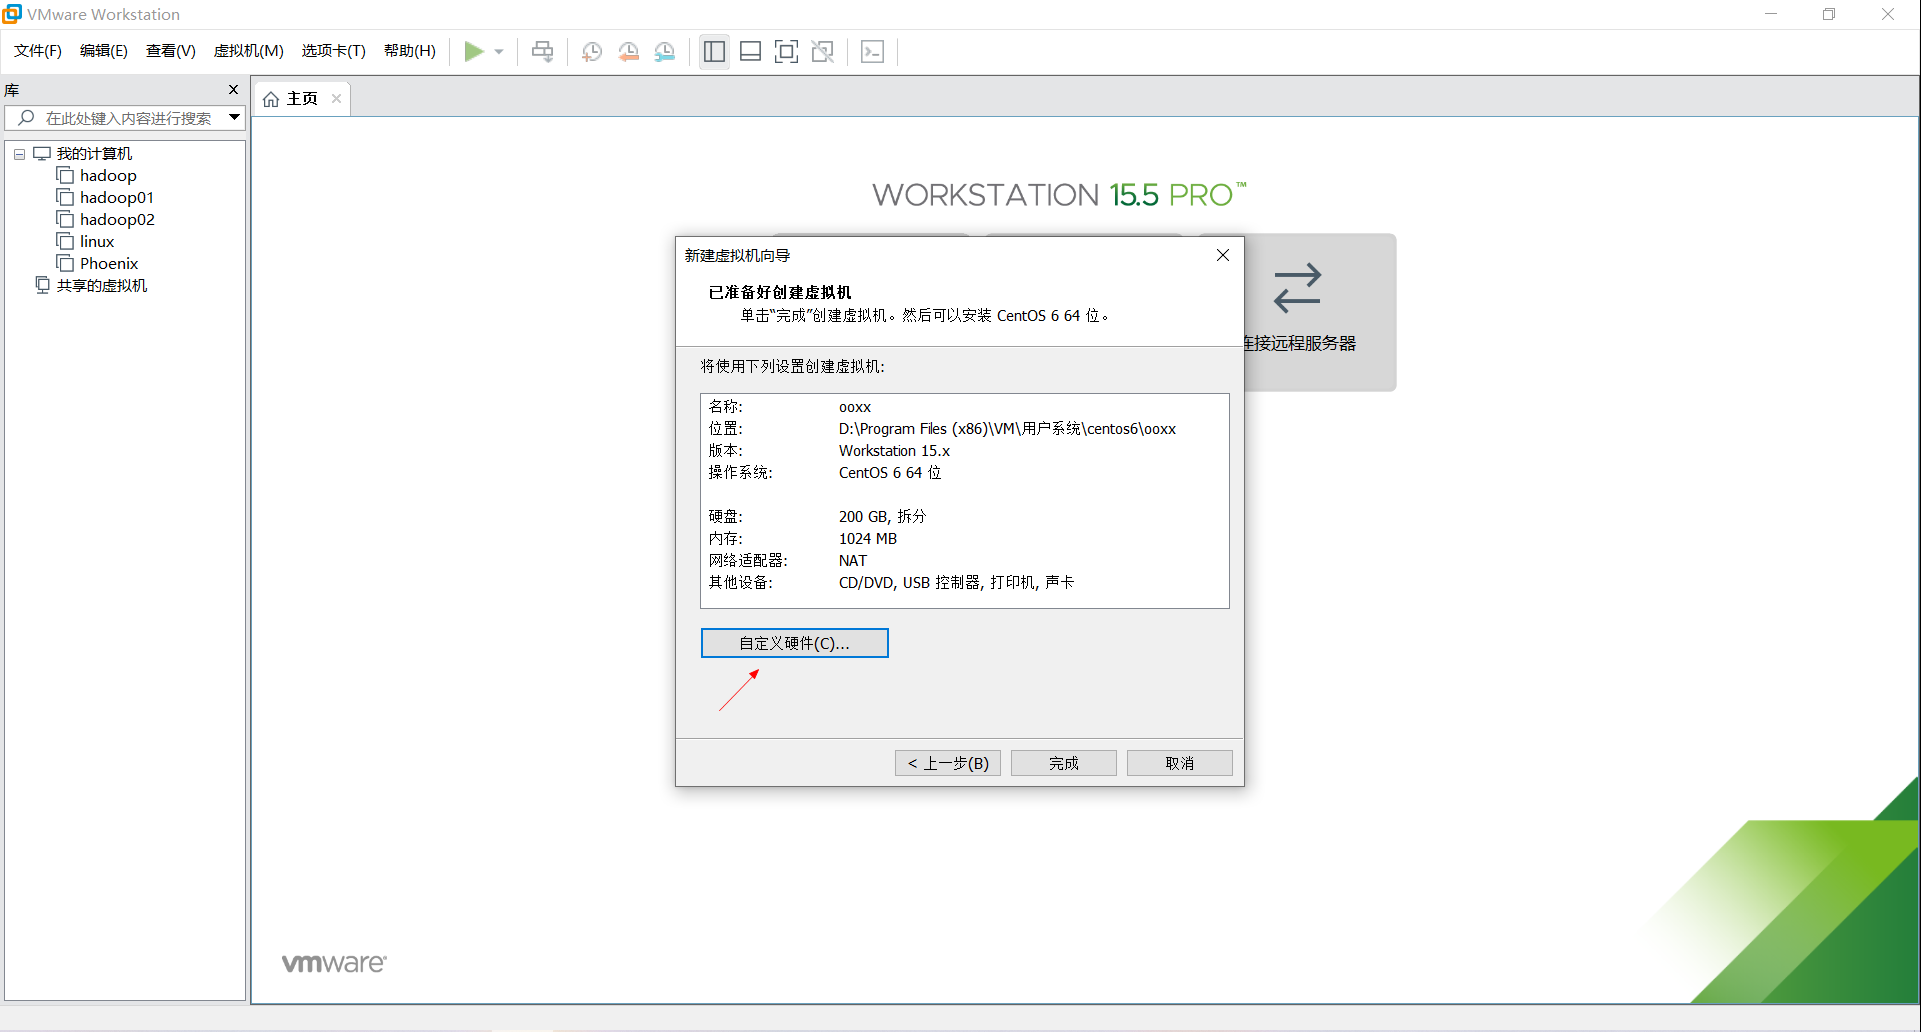
Task: Click the 取消 button in wizard
Action: coord(1180,763)
